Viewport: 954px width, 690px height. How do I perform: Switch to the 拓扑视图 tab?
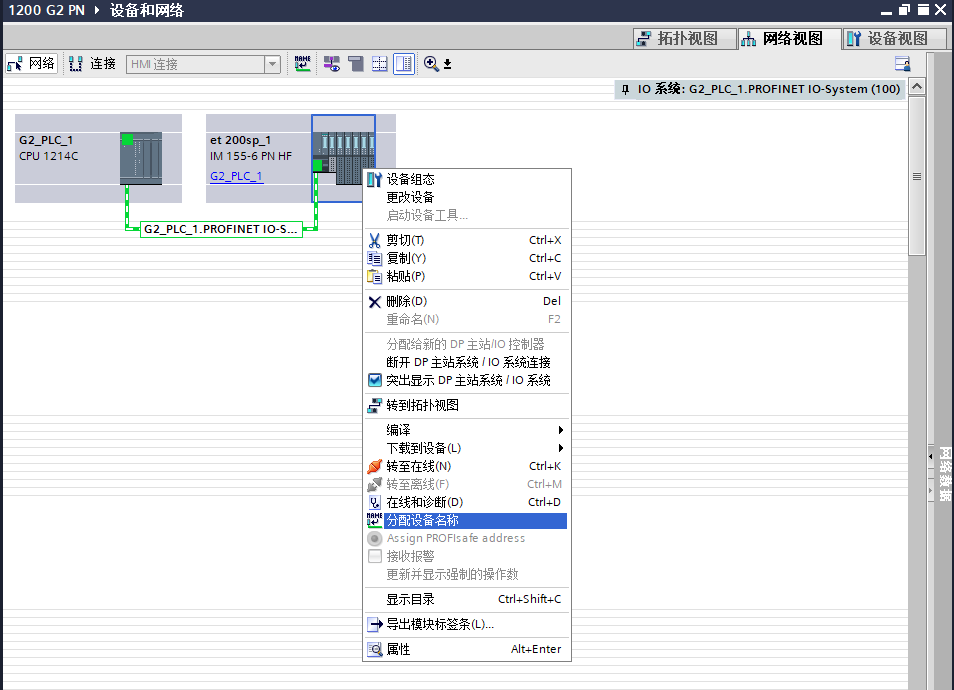pos(677,39)
